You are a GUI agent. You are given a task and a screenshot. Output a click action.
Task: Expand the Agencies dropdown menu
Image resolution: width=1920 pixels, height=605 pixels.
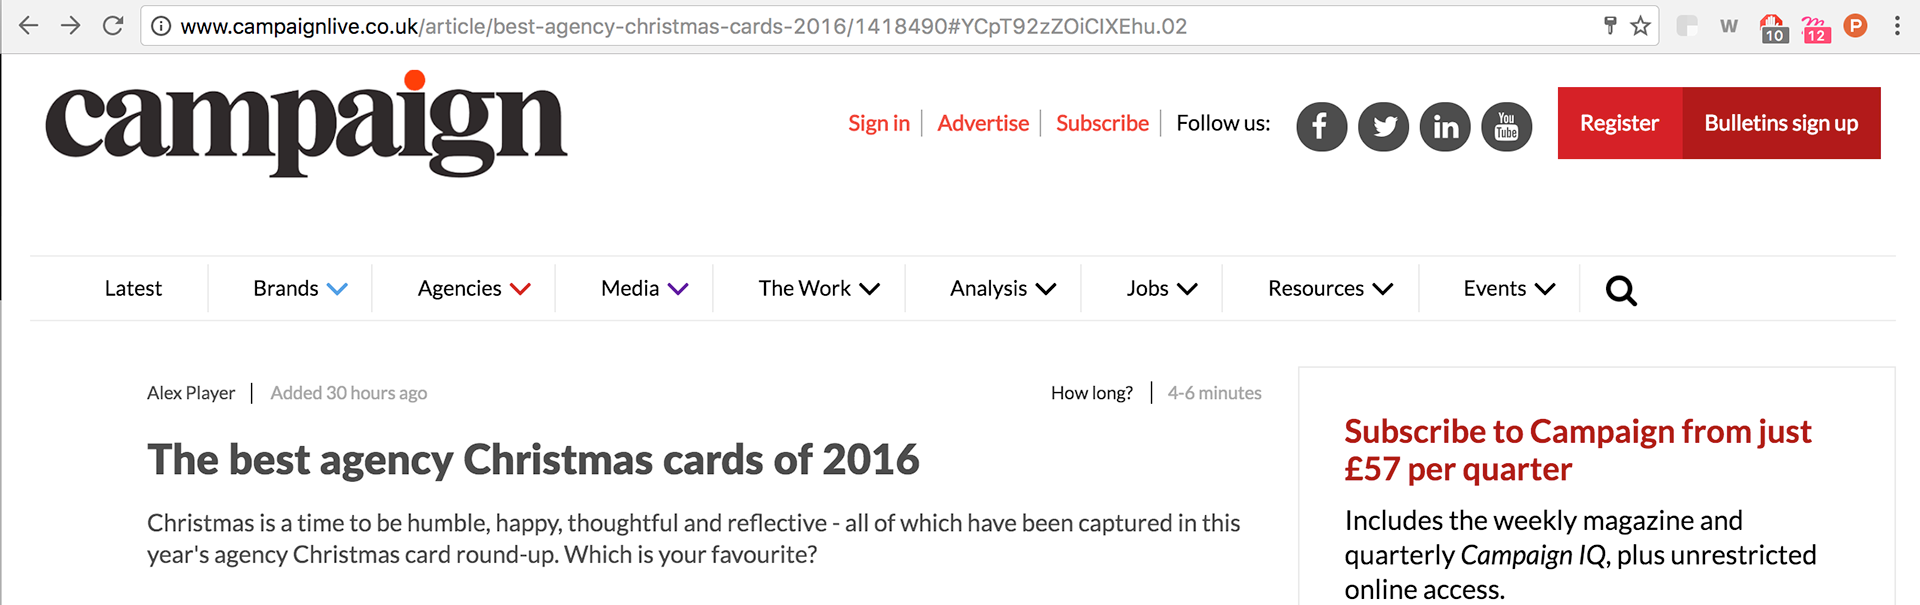(x=474, y=289)
